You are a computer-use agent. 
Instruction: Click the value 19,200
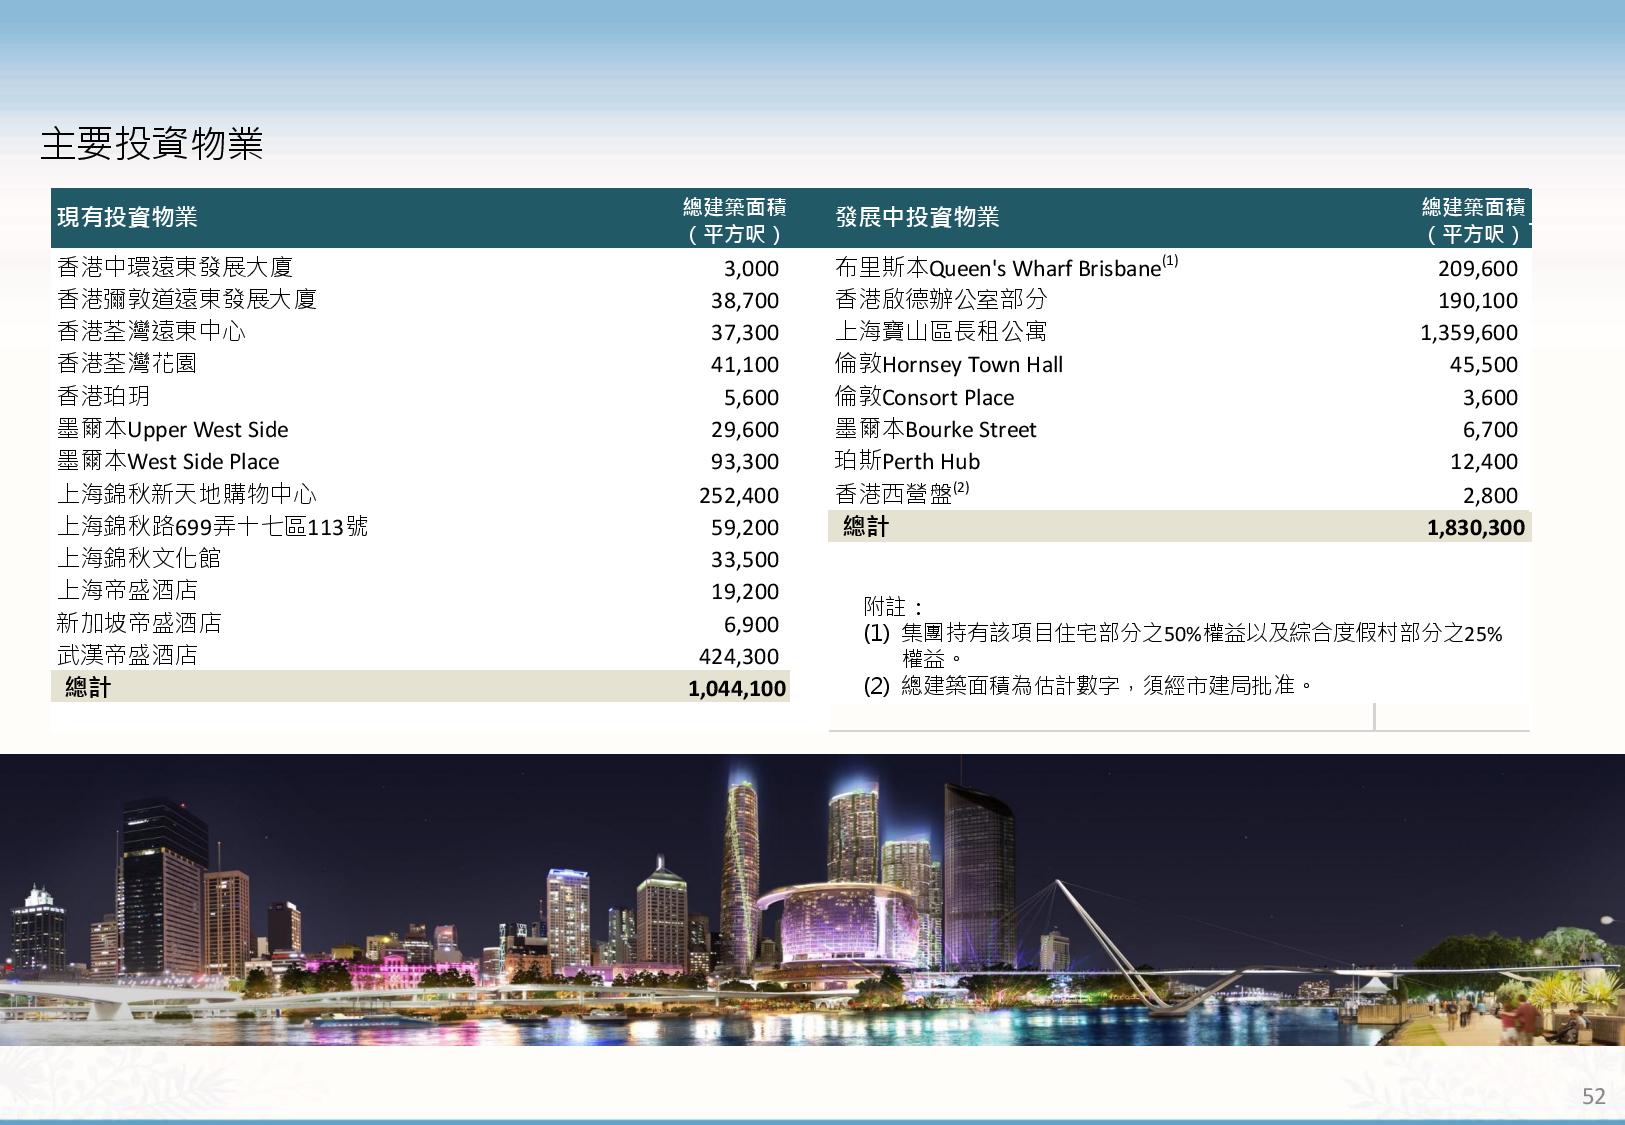coord(745,591)
